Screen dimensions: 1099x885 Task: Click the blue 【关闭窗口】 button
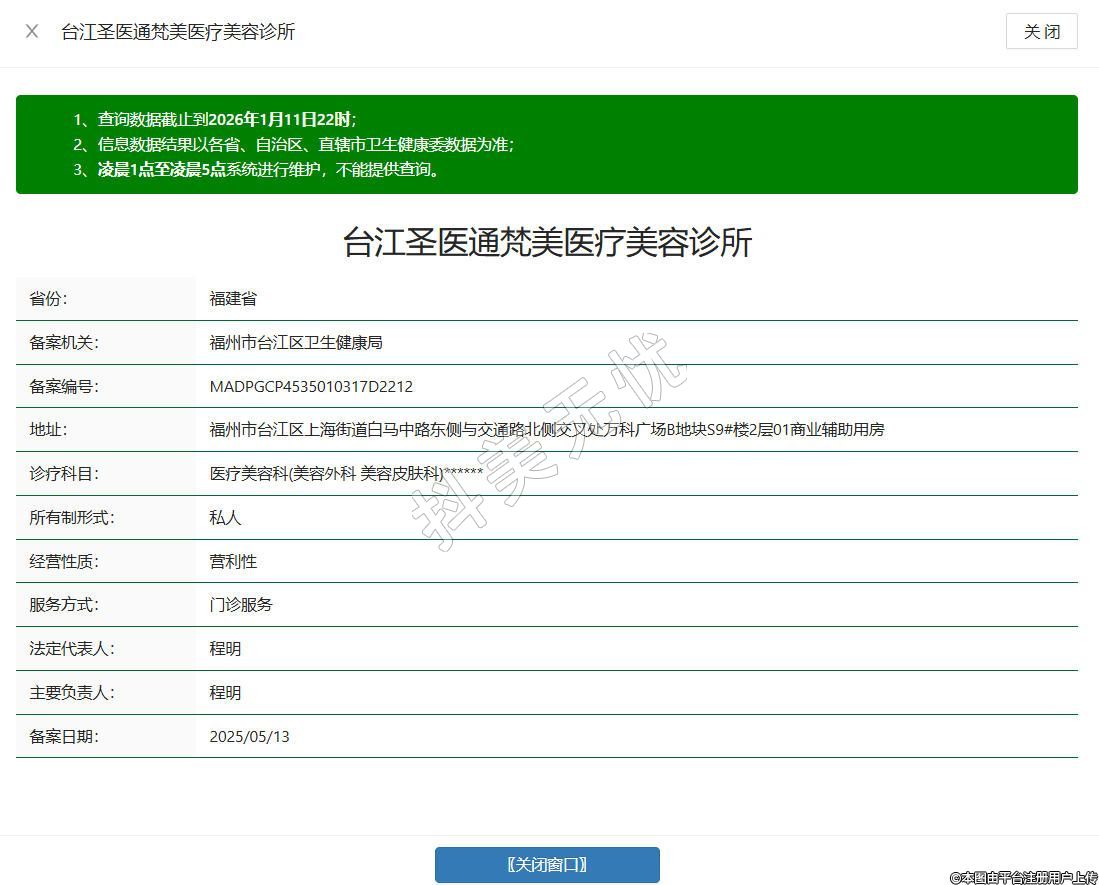coord(547,865)
